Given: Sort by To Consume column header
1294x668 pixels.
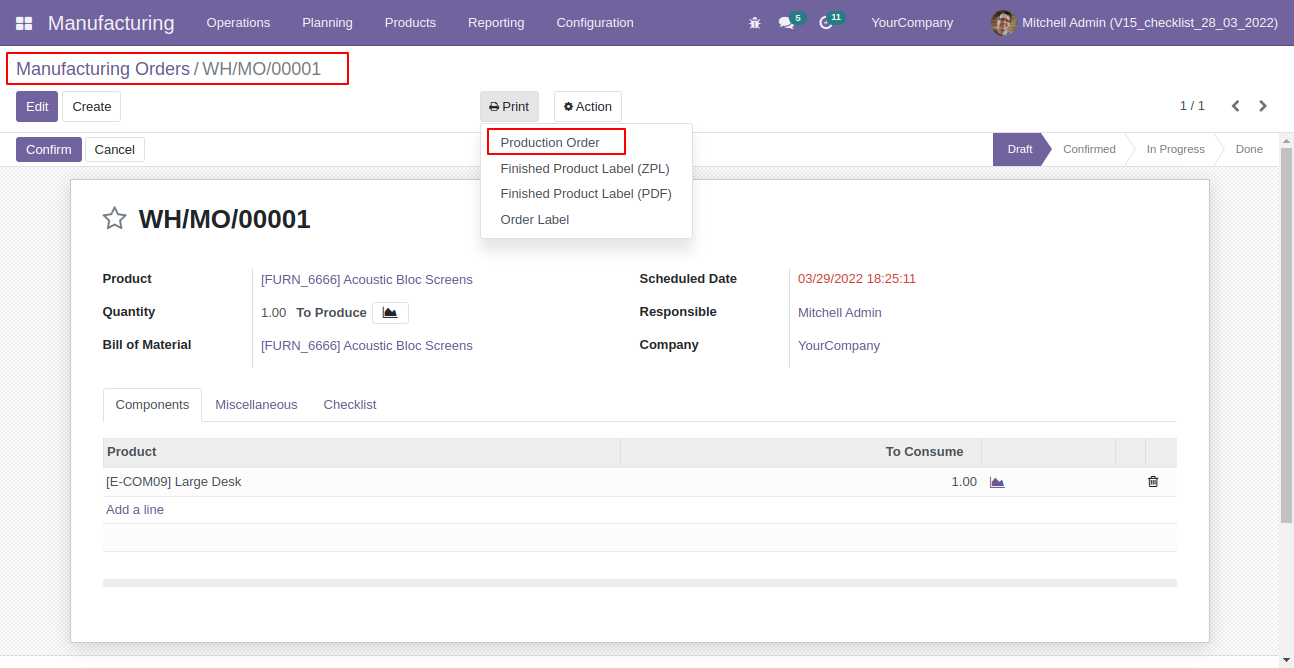Looking at the screenshot, I should (x=801, y=452).
